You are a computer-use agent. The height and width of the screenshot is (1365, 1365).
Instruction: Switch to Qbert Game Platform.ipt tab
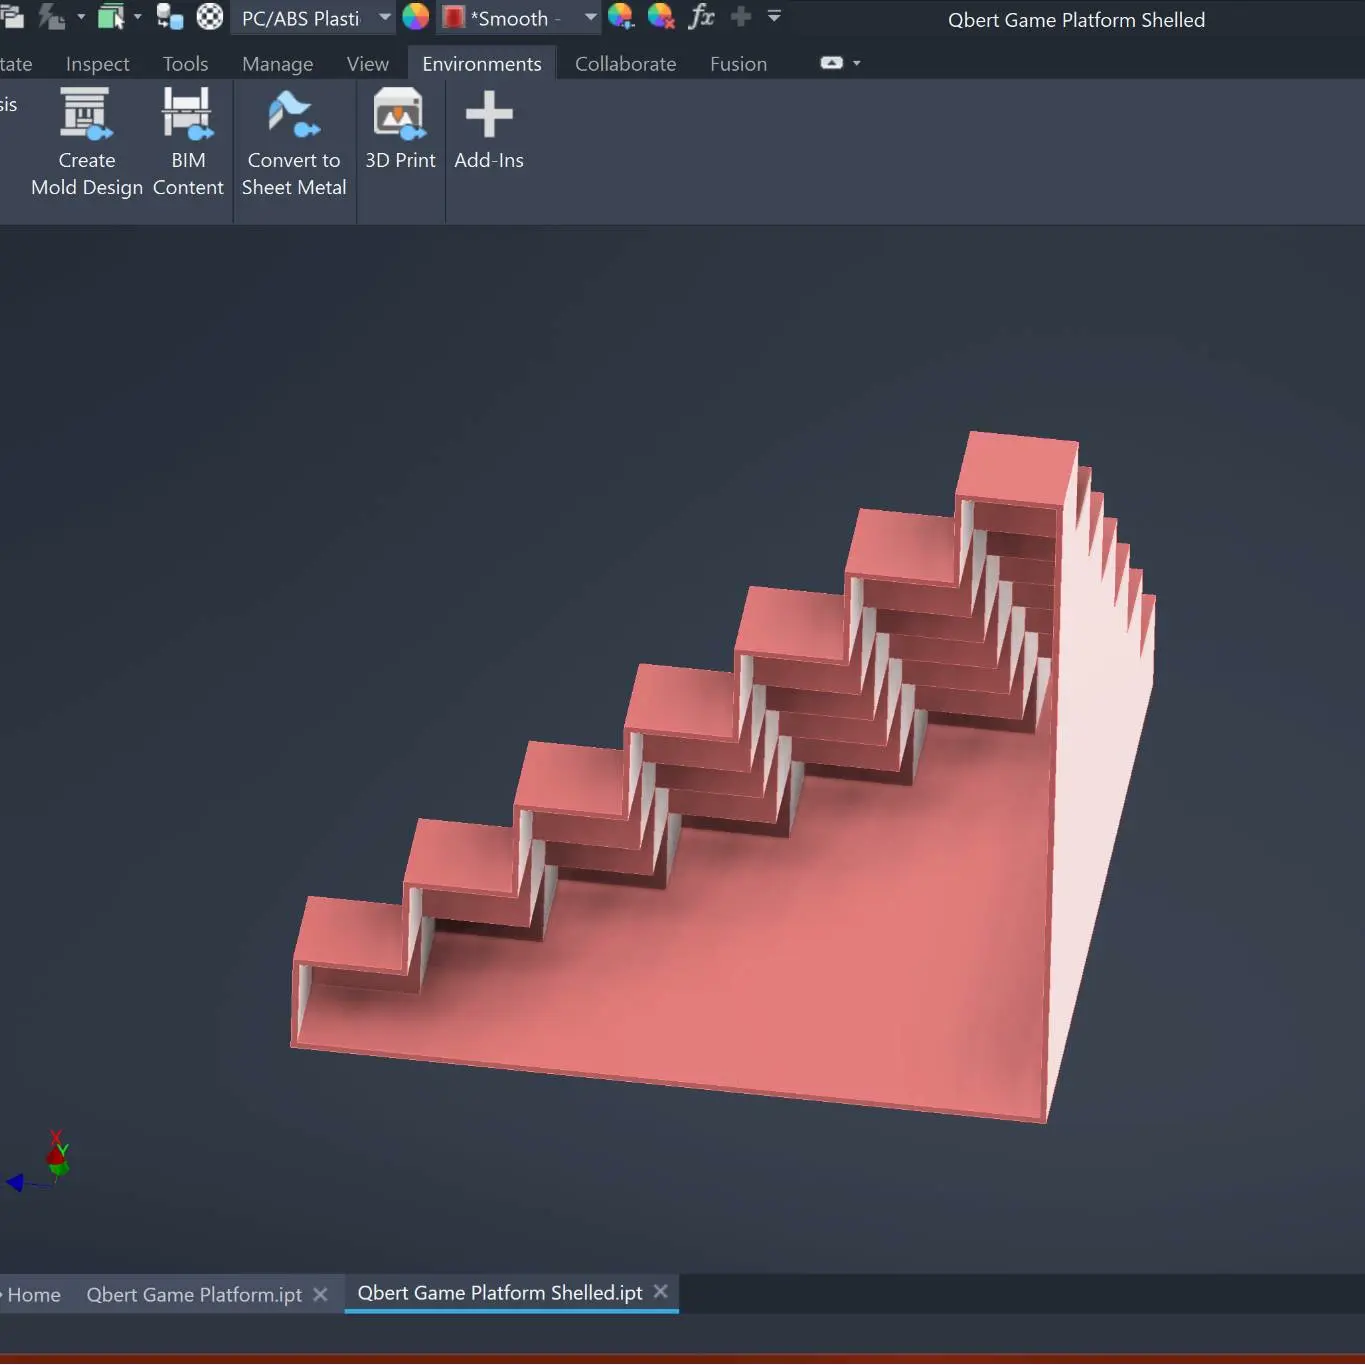coord(194,1295)
